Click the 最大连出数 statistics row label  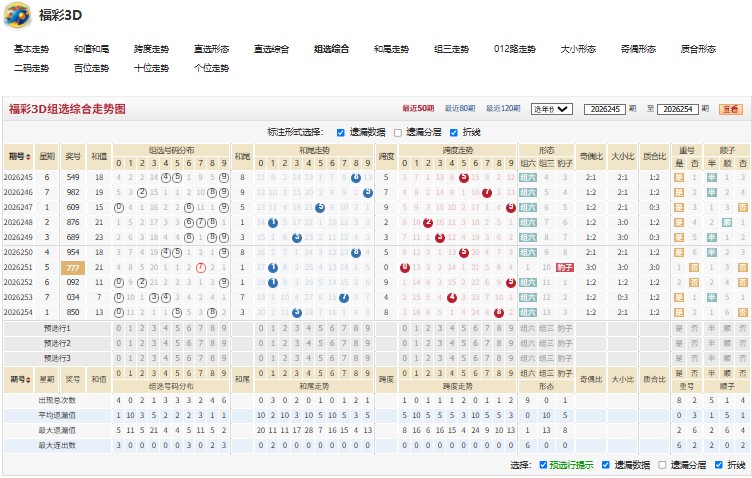pos(57,445)
